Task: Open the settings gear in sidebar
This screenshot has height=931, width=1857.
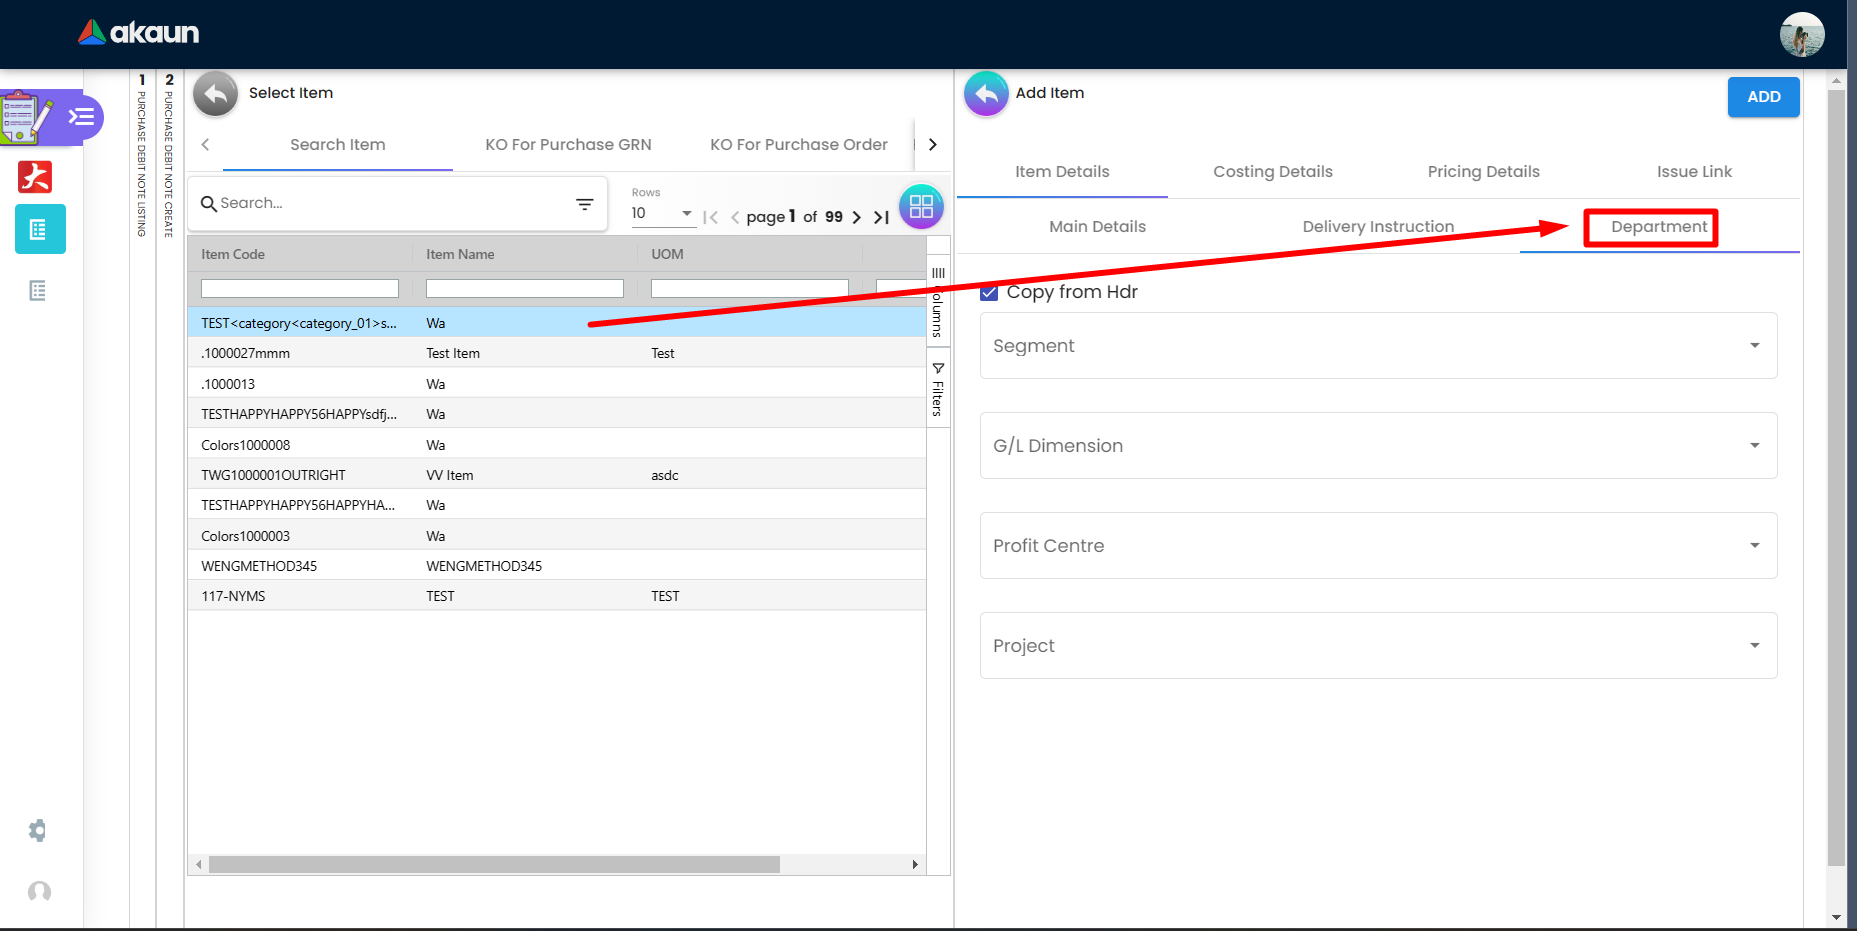Action: point(38,830)
